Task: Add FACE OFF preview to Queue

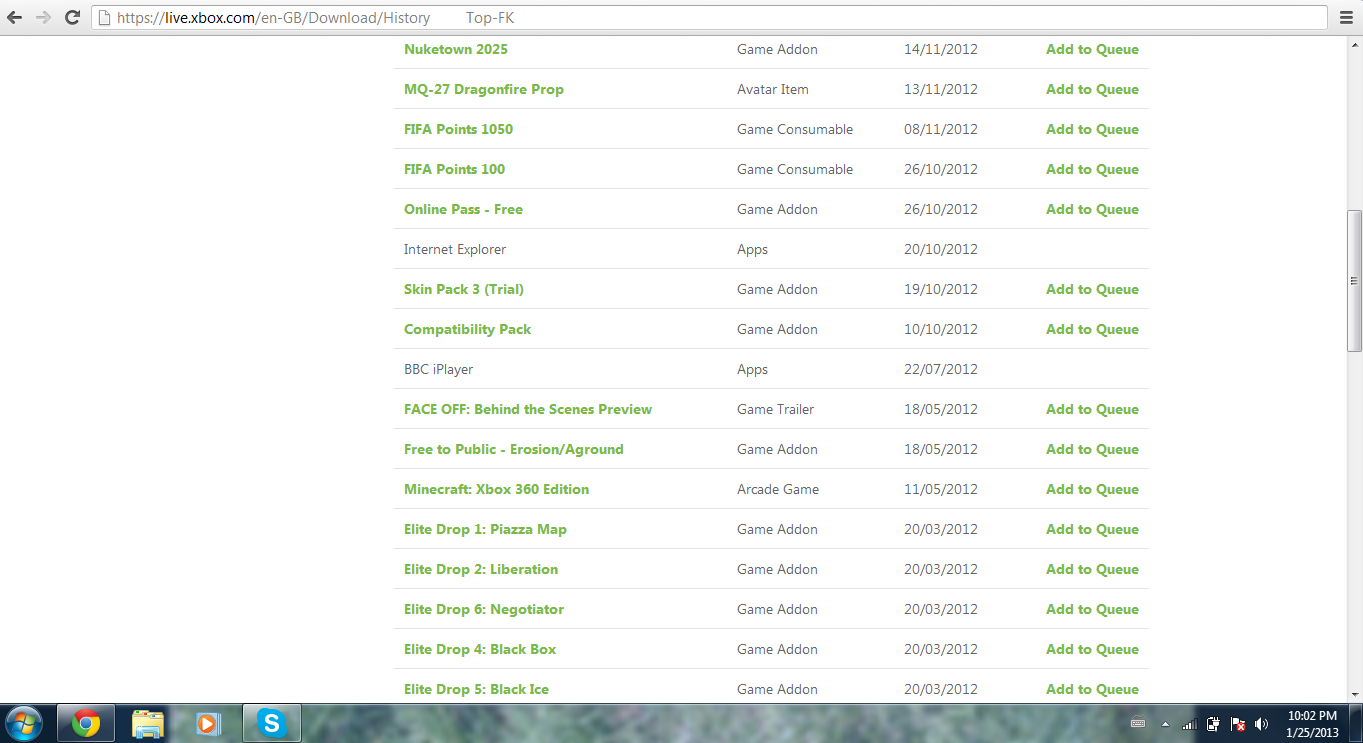Action: [1092, 409]
